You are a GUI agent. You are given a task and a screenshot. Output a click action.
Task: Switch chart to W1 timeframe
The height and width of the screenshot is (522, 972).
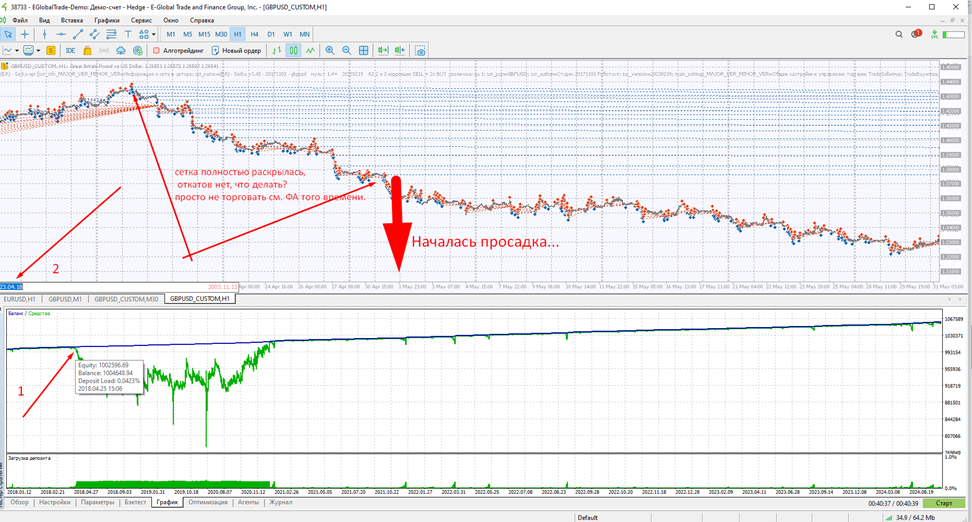coord(288,34)
